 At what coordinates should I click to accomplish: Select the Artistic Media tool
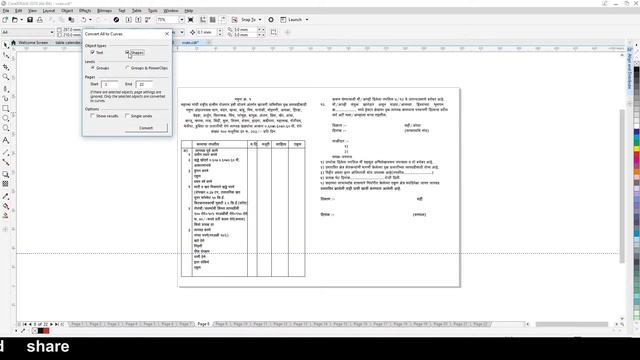pos(6,98)
